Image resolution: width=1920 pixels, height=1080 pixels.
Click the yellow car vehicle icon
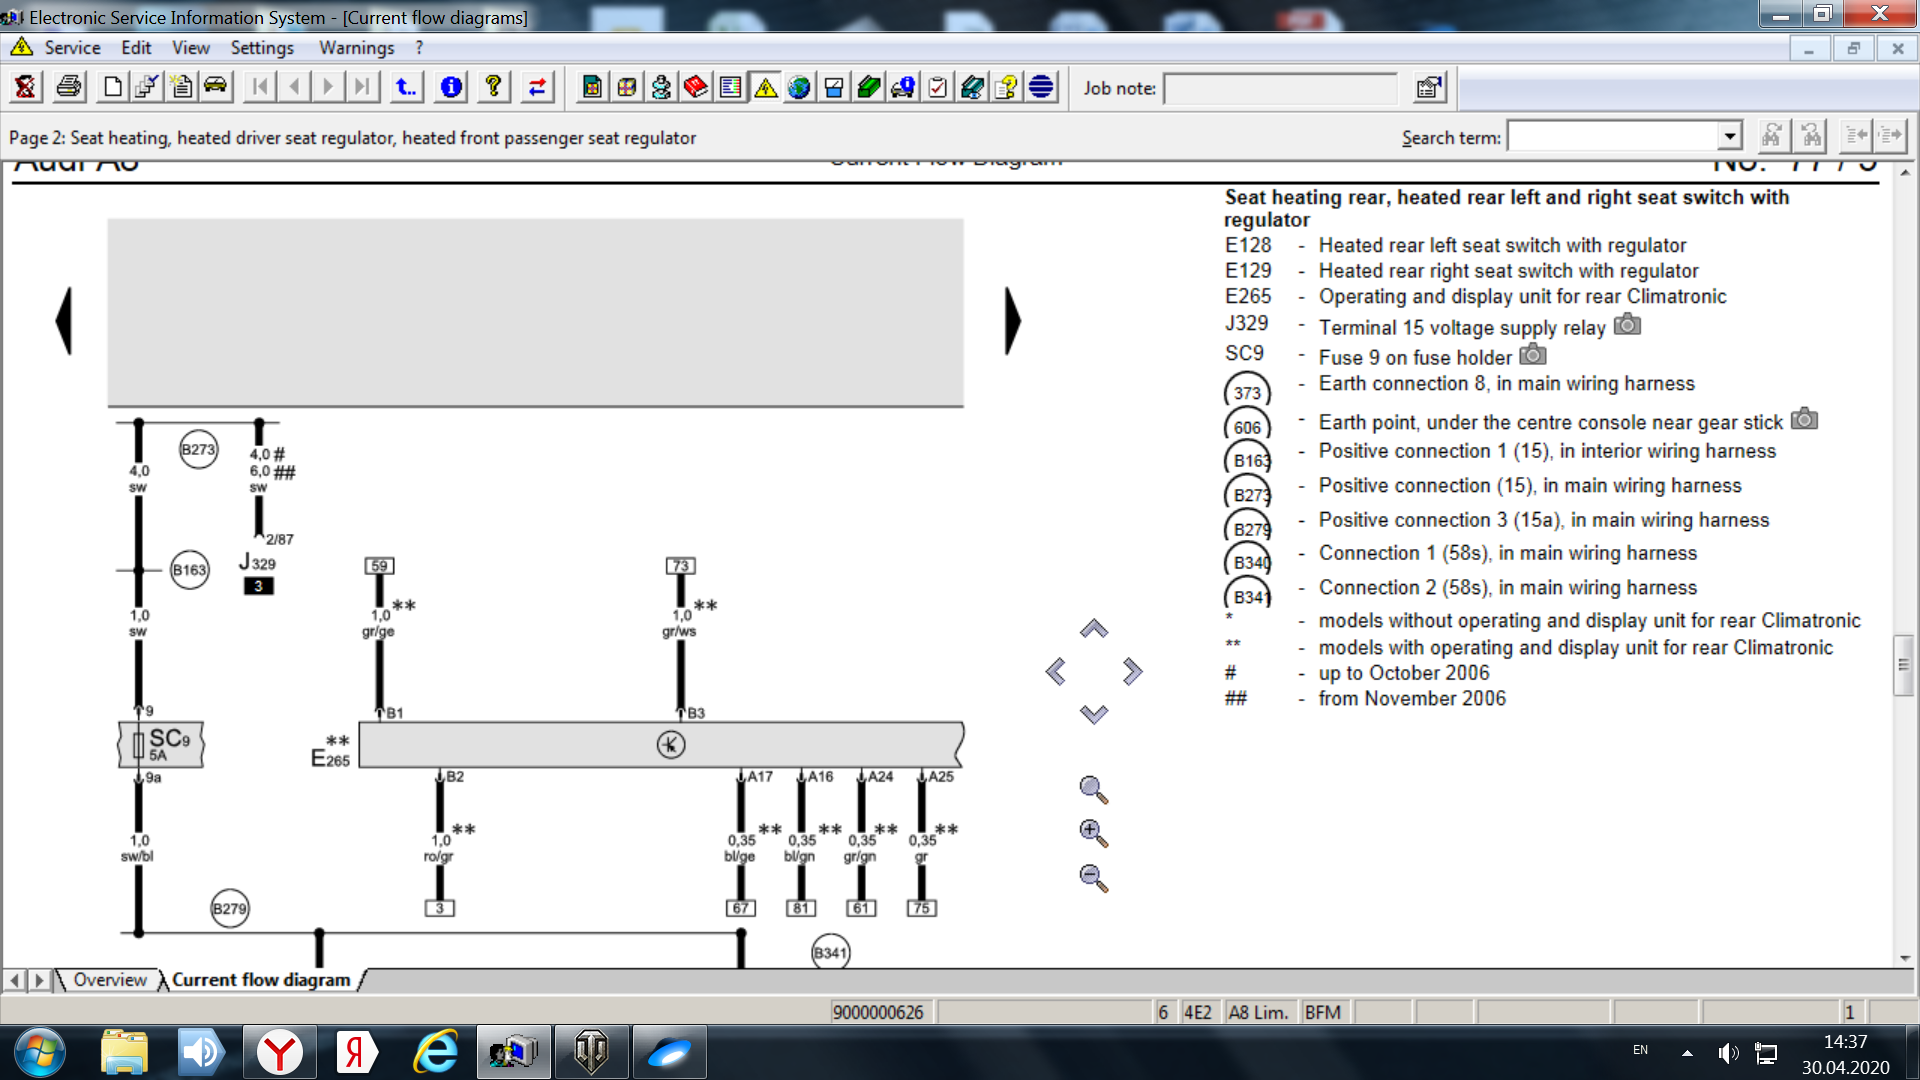coord(215,88)
